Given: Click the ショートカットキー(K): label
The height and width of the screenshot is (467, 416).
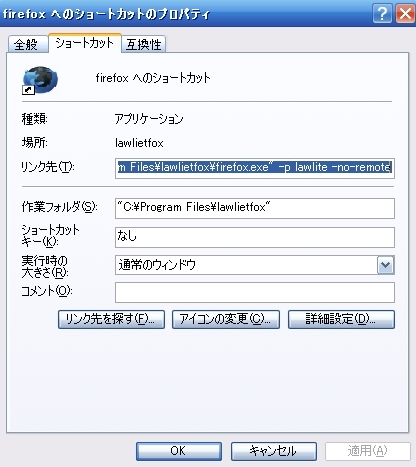Looking at the screenshot, I should [50, 235].
